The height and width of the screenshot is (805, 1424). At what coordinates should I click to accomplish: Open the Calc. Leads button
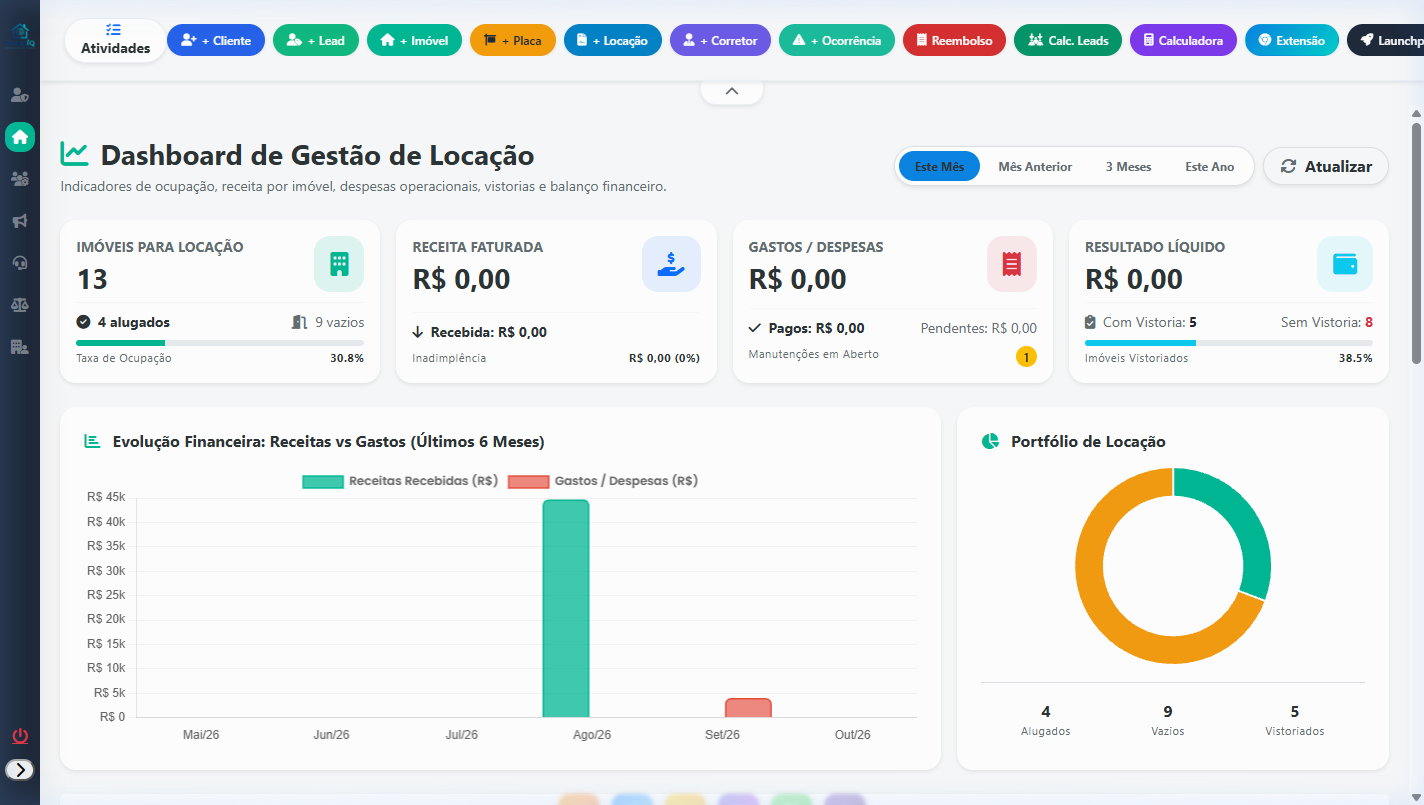1068,40
